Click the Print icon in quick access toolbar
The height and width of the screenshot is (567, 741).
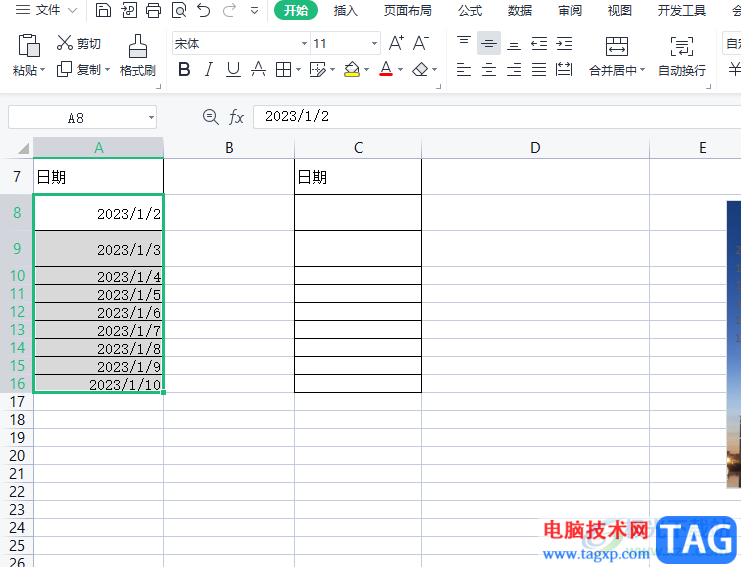153,10
